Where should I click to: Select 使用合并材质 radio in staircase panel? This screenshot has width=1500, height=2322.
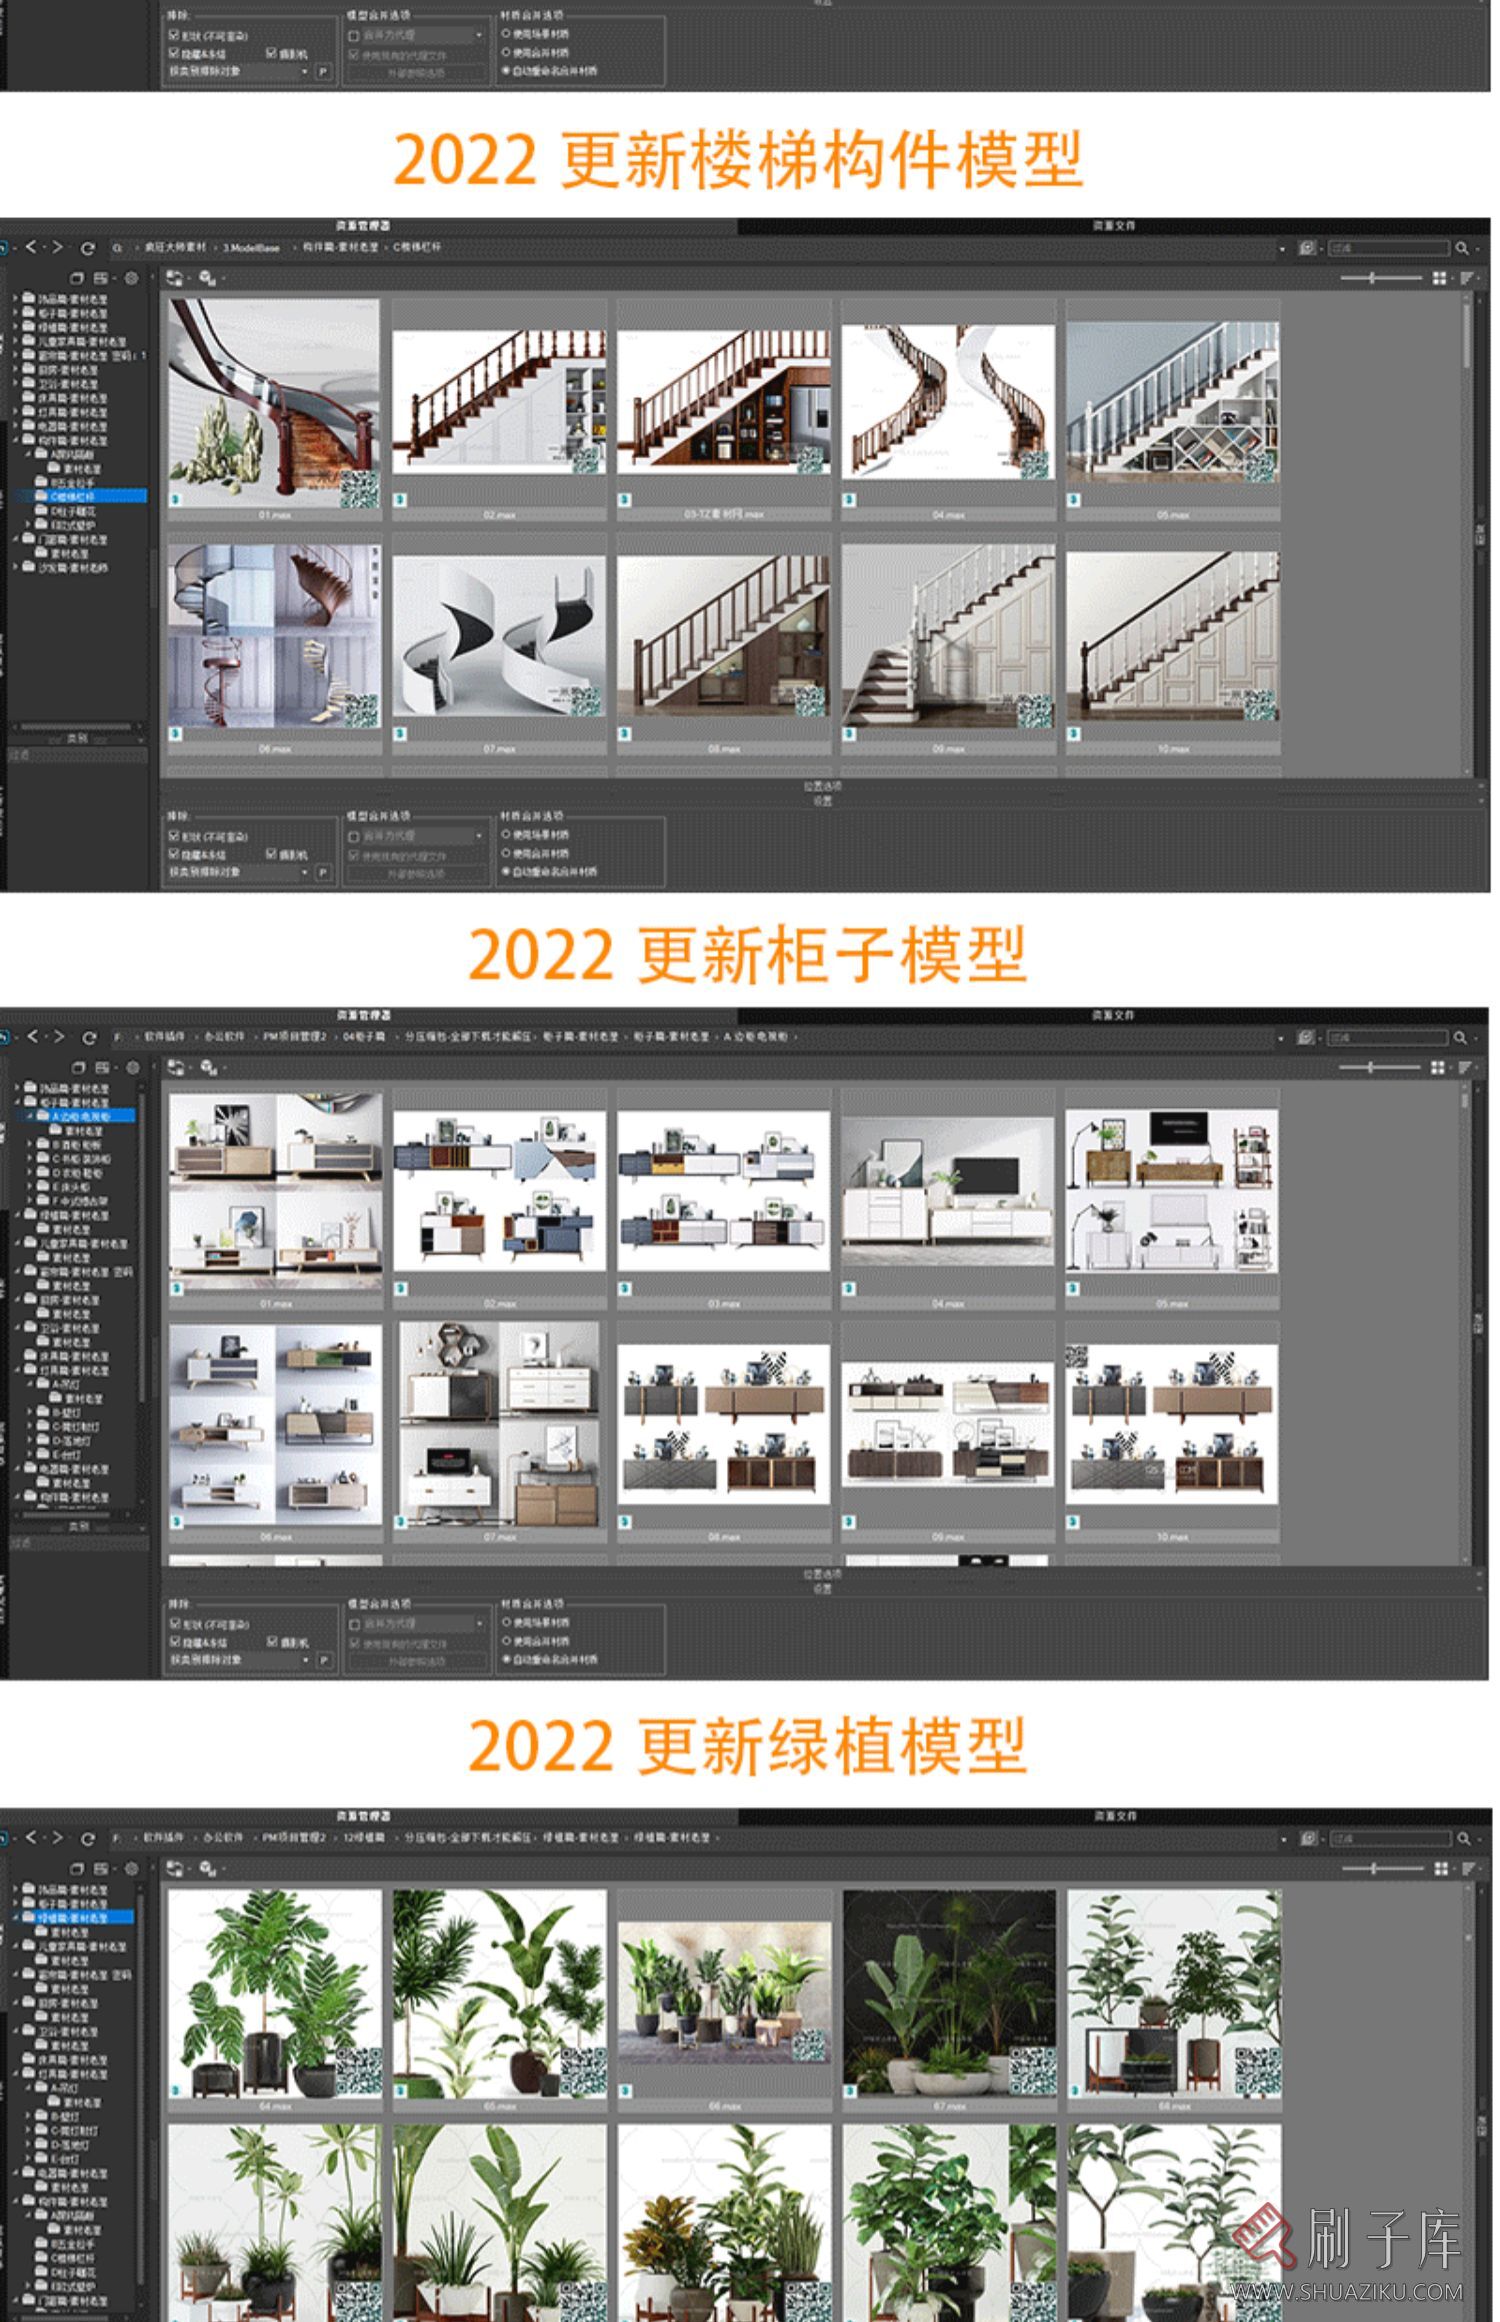click(x=506, y=853)
